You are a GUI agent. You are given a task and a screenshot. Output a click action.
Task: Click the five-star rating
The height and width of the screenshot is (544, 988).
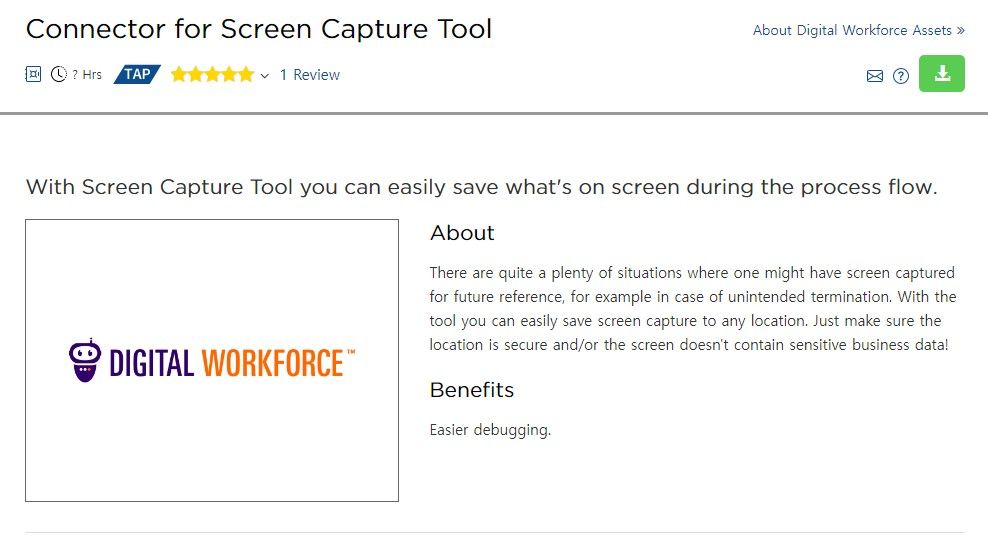coord(212,74)
